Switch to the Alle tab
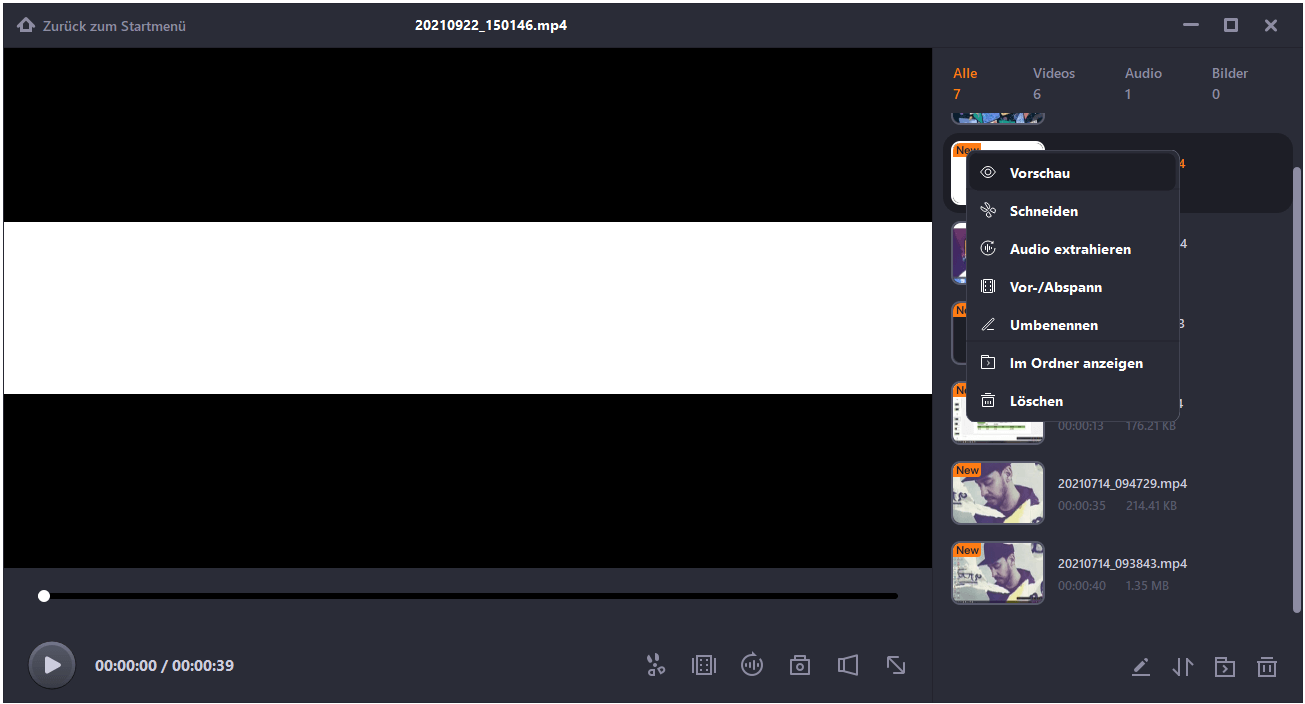This screenshot has height=704, width=1305. [x=965, y=83]
